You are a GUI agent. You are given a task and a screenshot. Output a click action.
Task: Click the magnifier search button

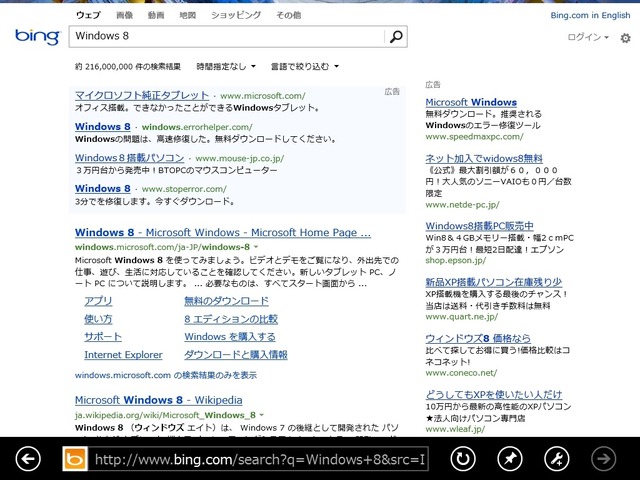pyautogui.click(x=396, y=37)
